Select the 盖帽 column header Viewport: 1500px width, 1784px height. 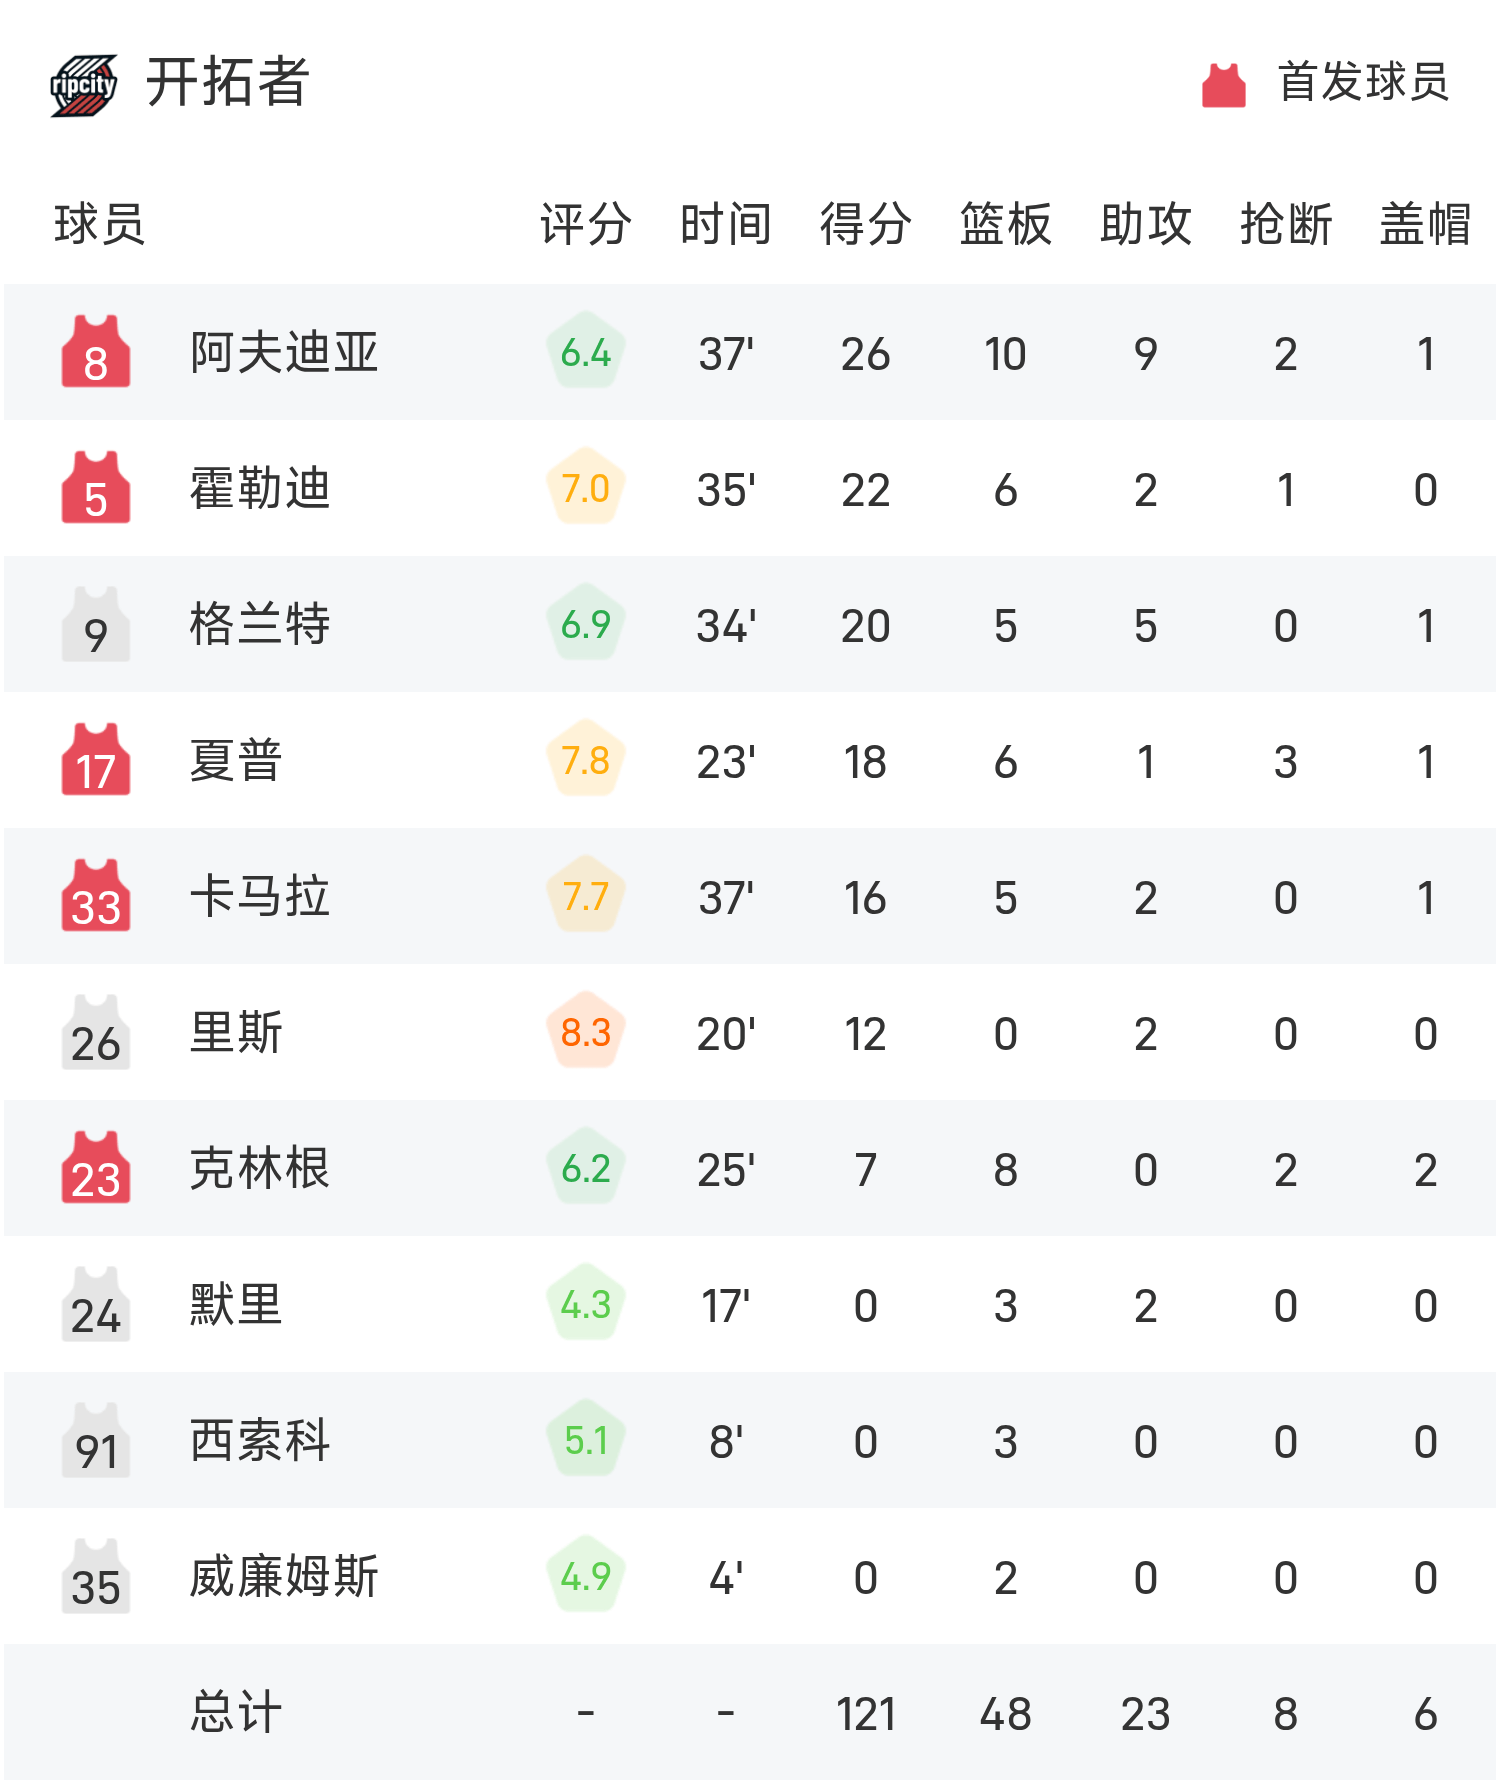tap(1425, 224)
